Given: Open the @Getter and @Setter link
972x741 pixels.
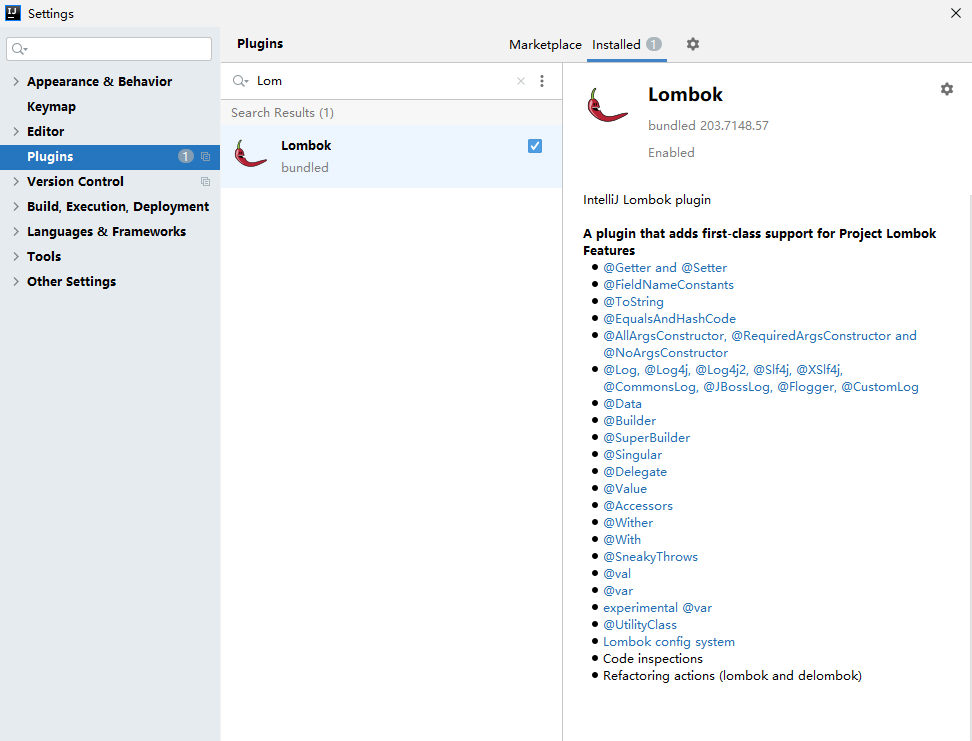Looking at the screenshot, I should (x=665, y=268).
